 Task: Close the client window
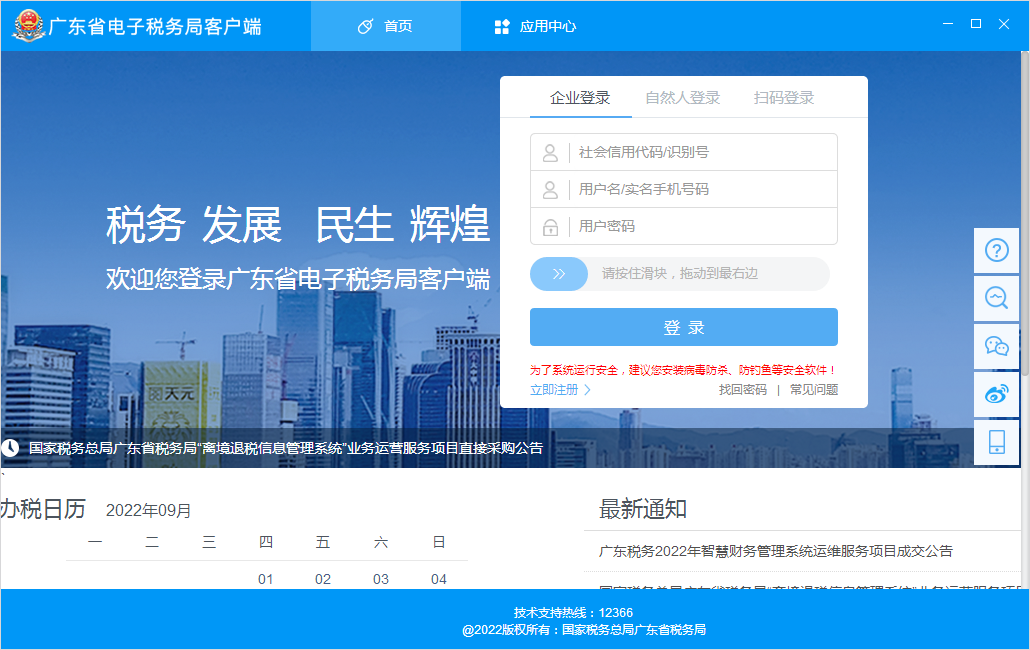(1004, 24)
